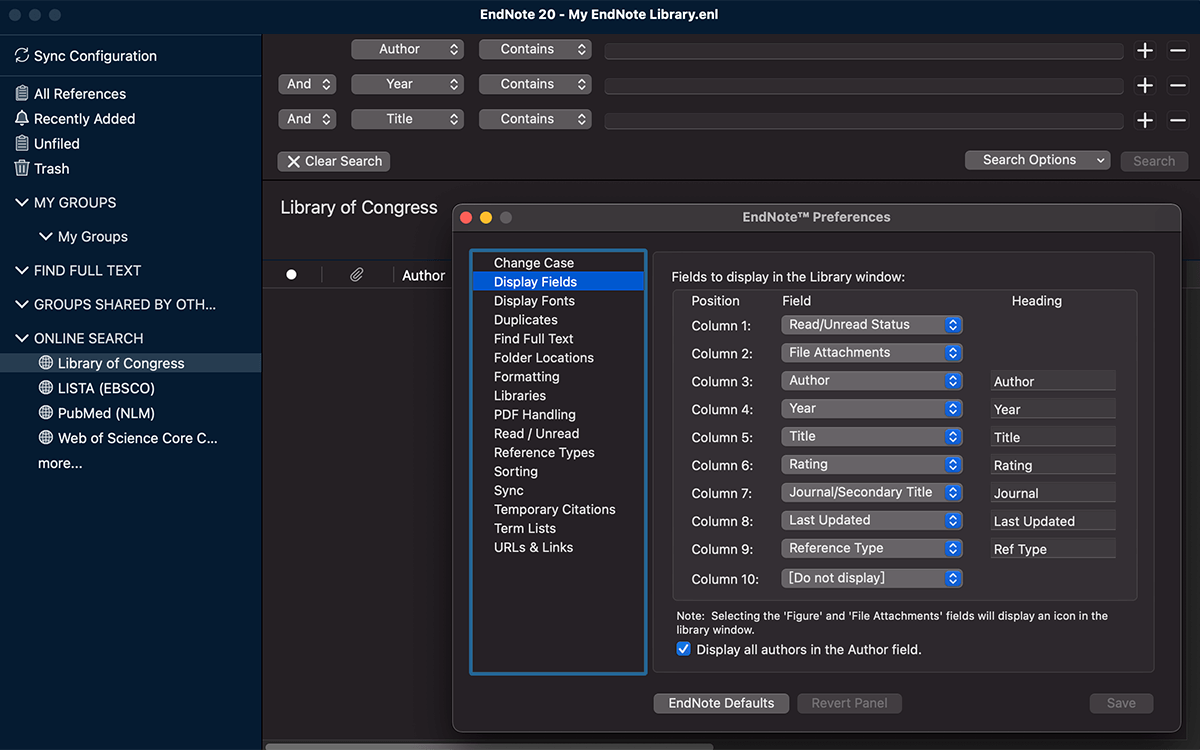This screenshot has height=750, width=1200.
Task: Open Column 9 Reference Type dropdown
Action: tap(872, 549)
